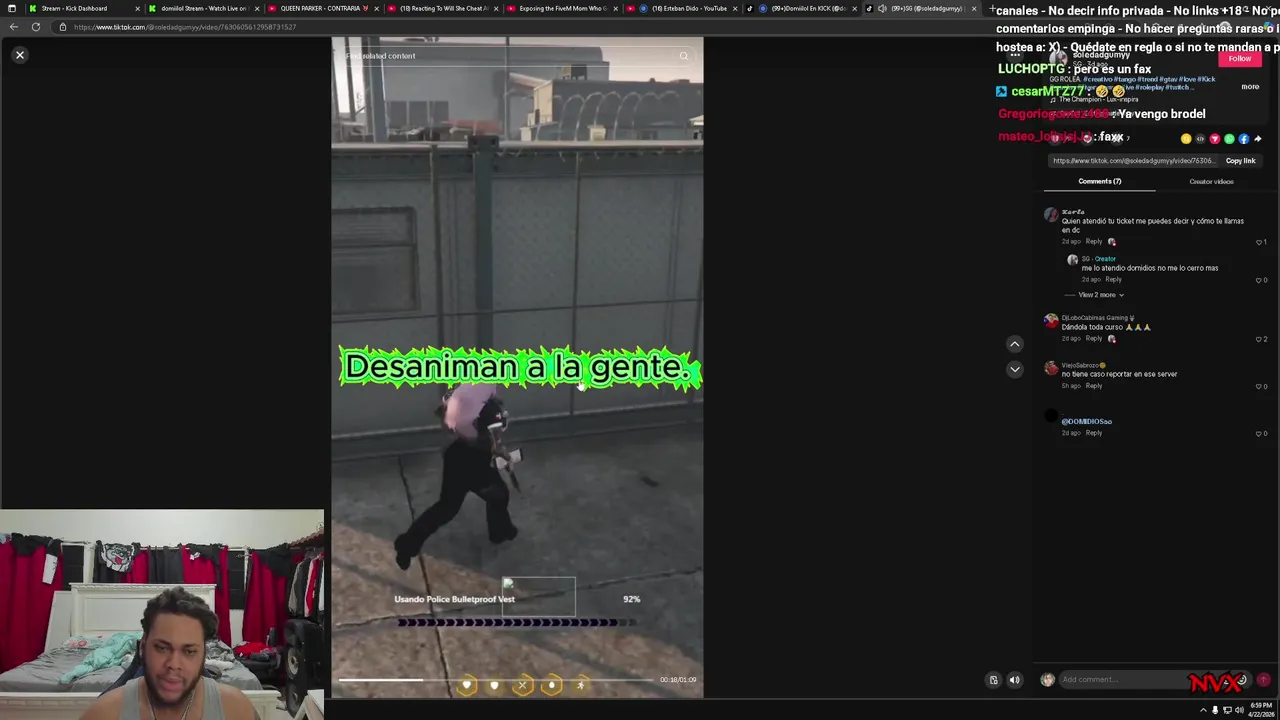Like the 'Dándola toda curso' comment

[x=1261, y=339]
